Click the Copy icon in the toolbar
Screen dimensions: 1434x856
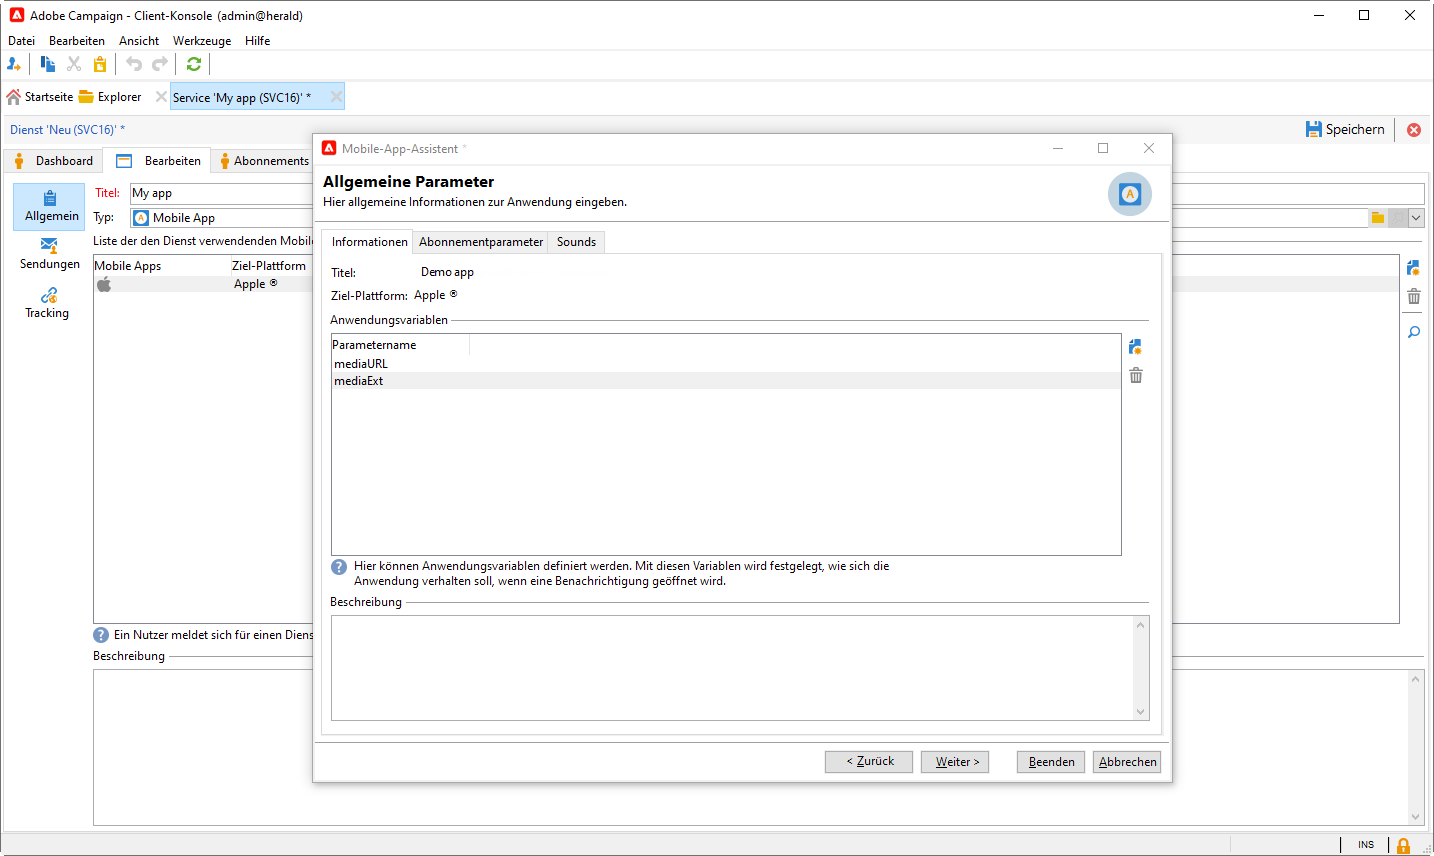click(x=47, y=64)
